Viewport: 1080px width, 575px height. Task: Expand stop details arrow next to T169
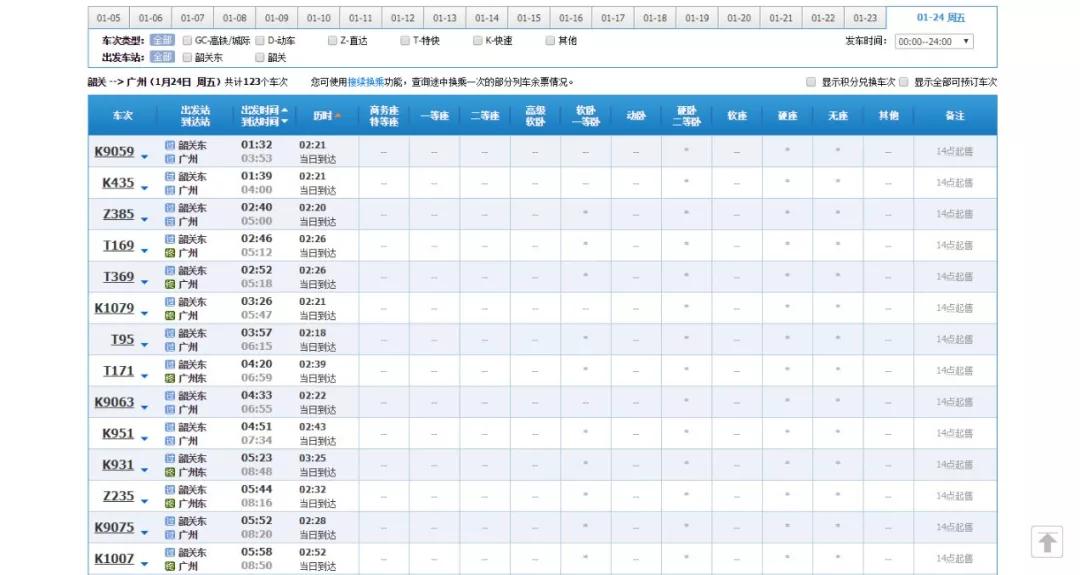point(145,251)
